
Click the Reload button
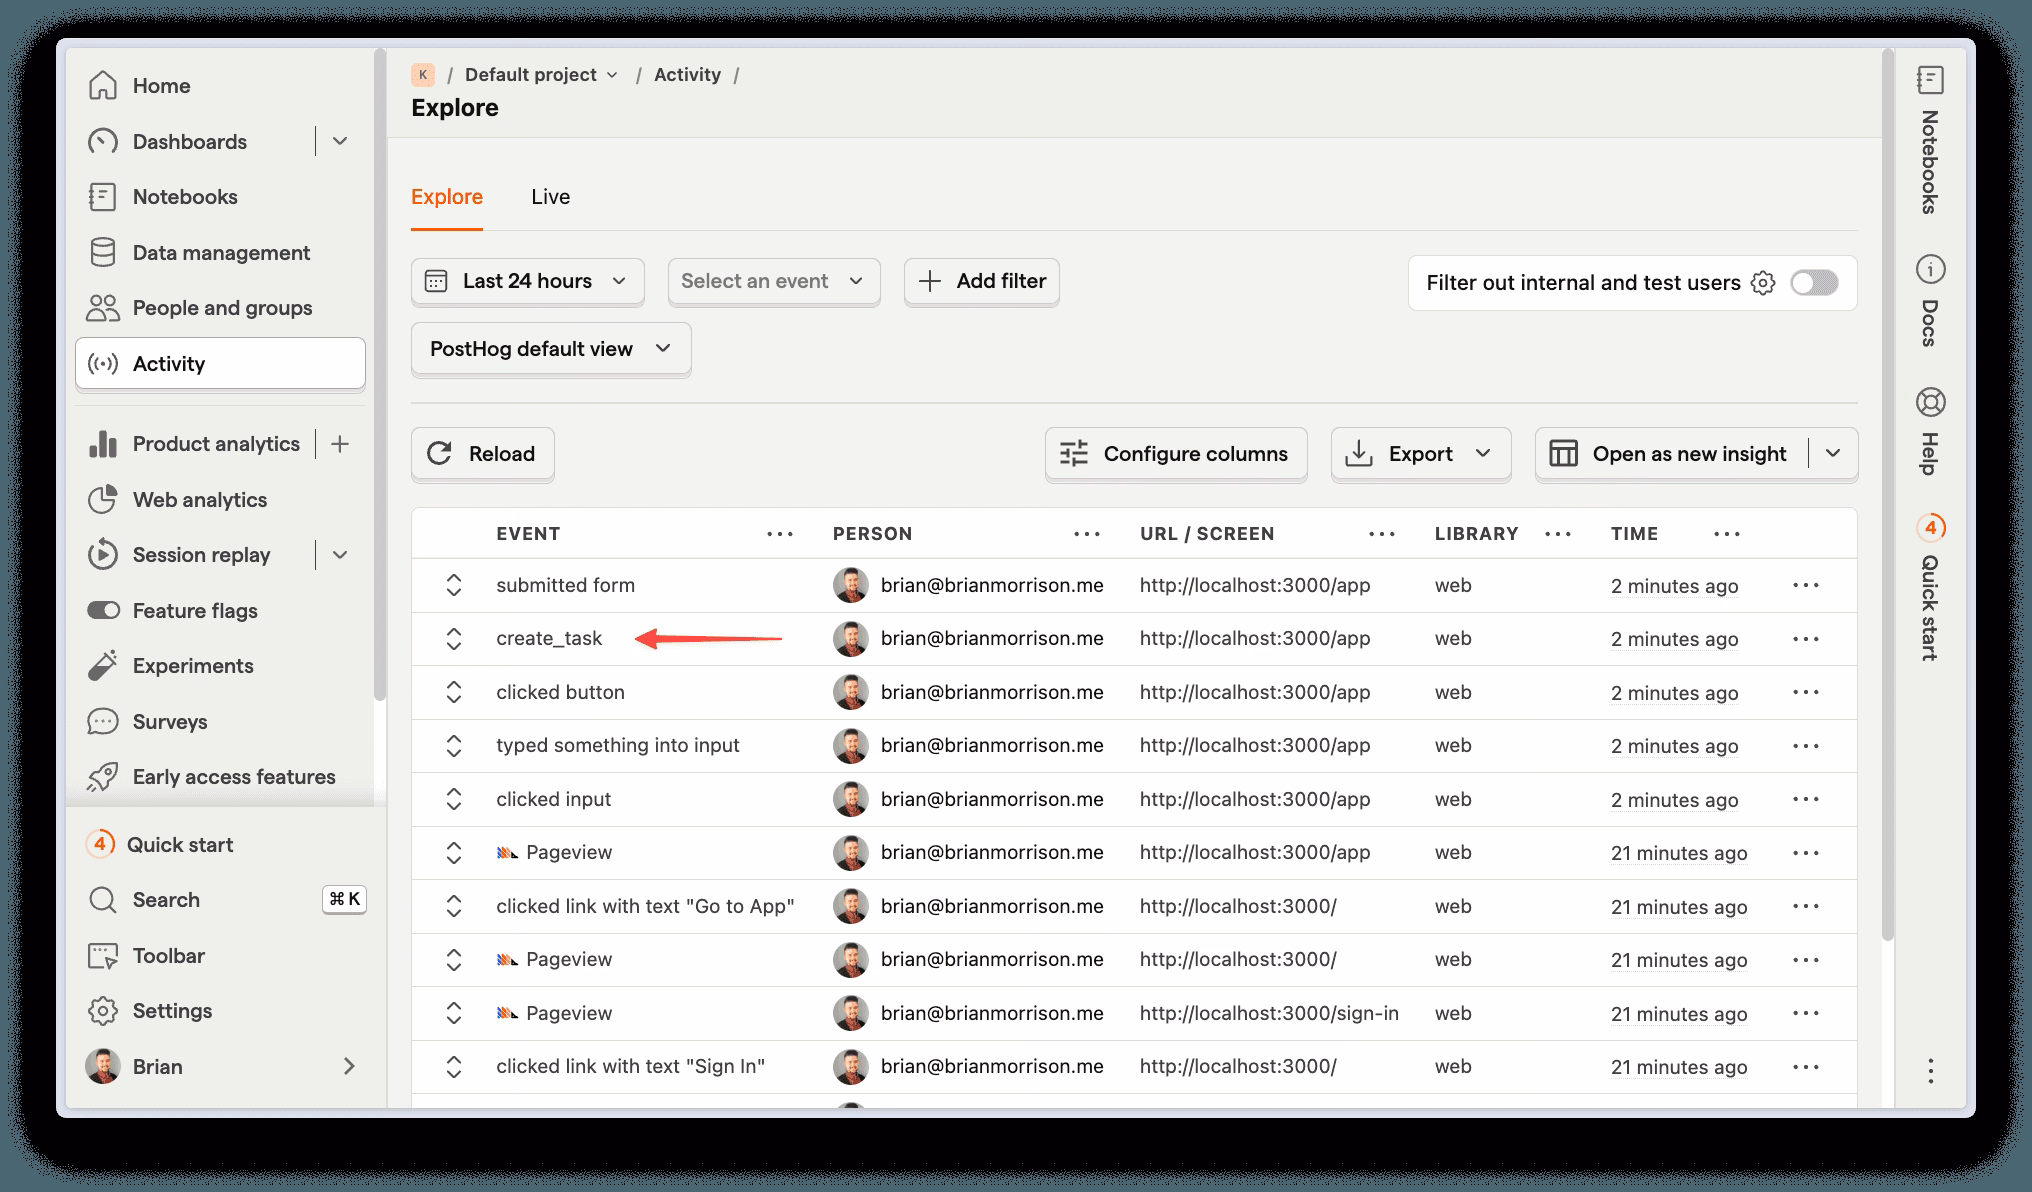click(x=482, y=454)
